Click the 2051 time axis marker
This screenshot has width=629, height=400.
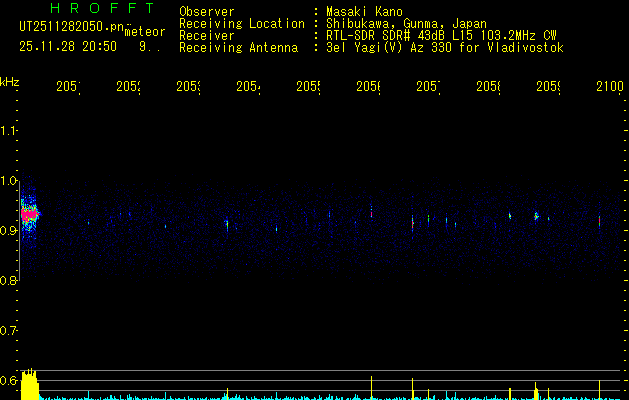point(68,87)
